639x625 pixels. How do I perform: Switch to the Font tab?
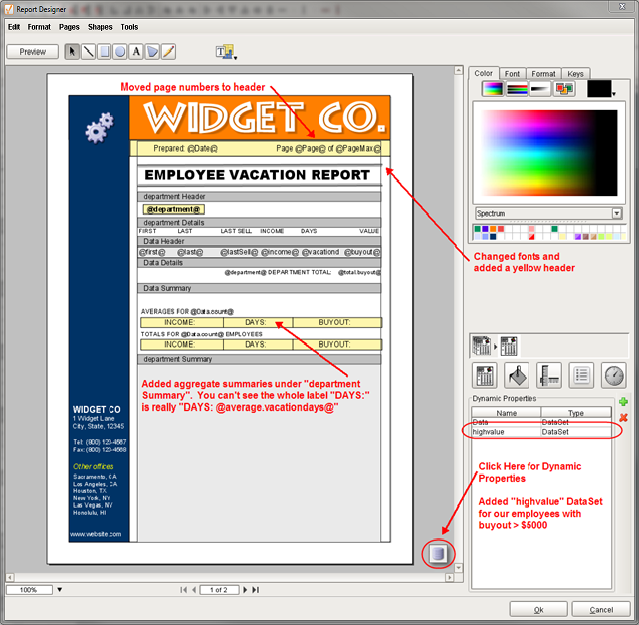512,74
